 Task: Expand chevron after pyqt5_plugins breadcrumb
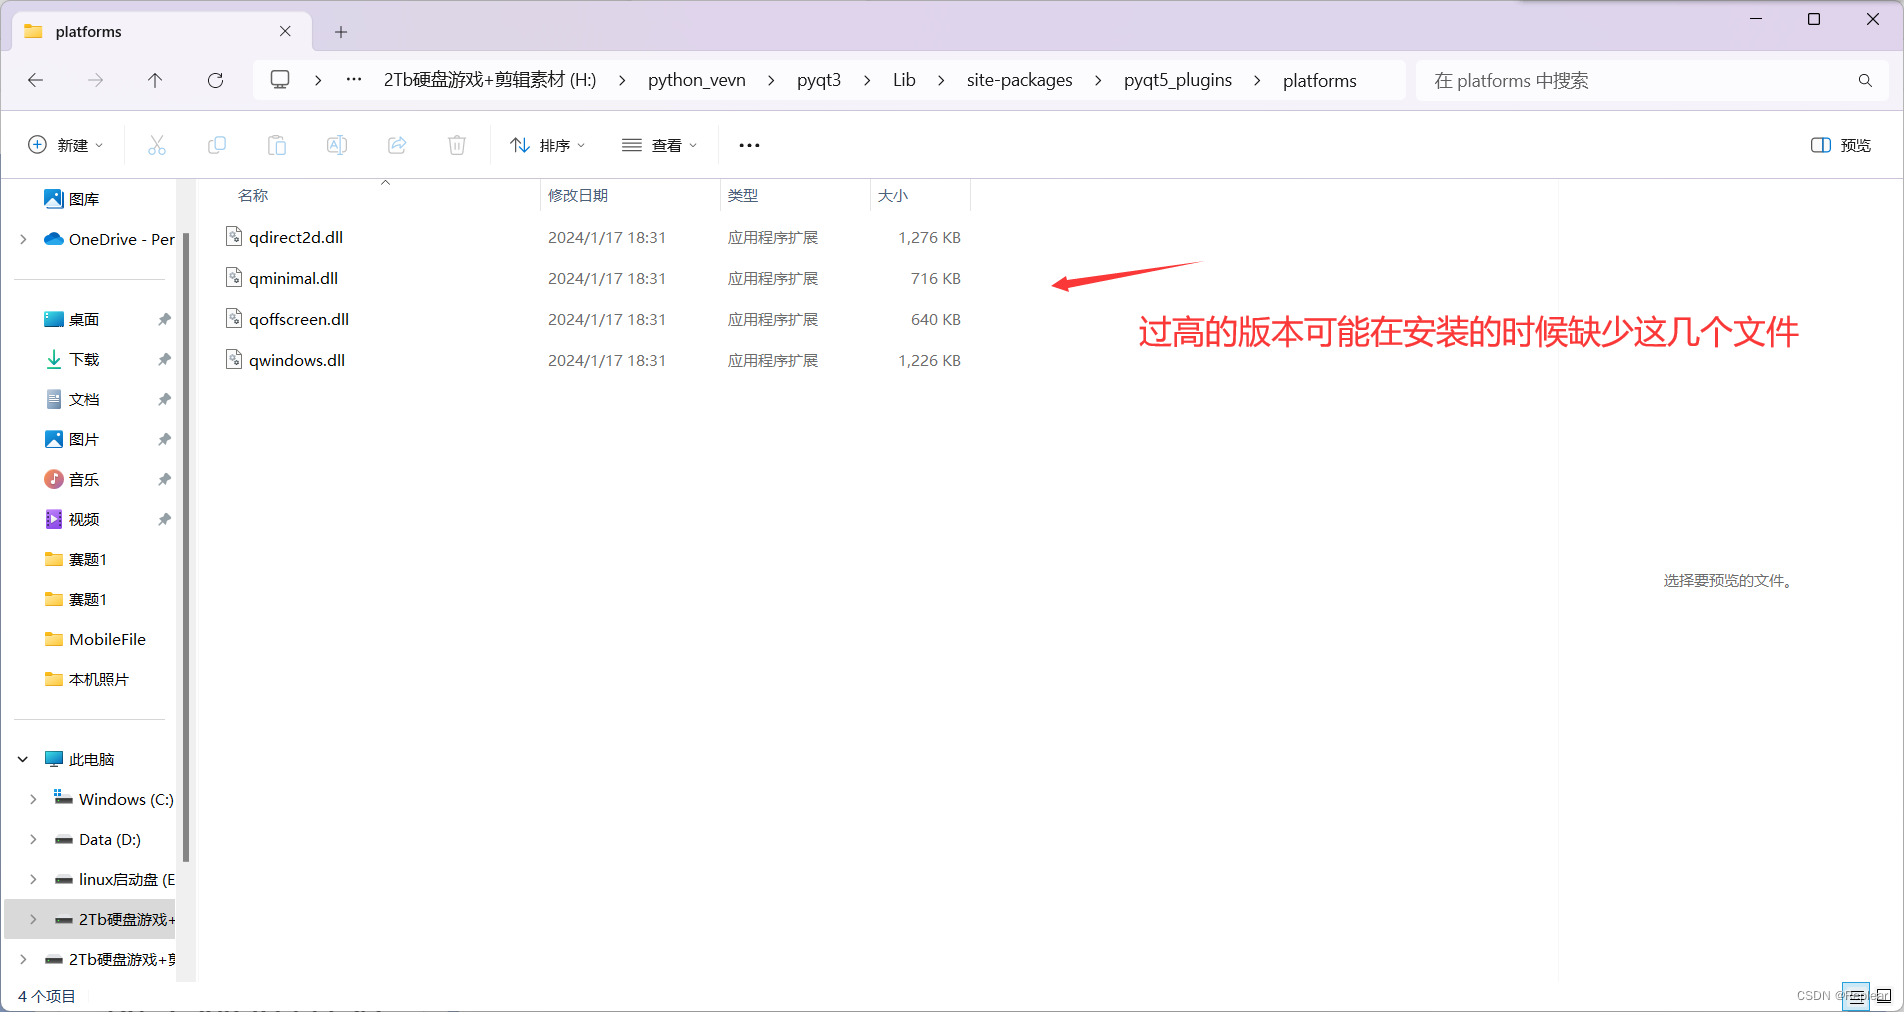click(1258, 80)
